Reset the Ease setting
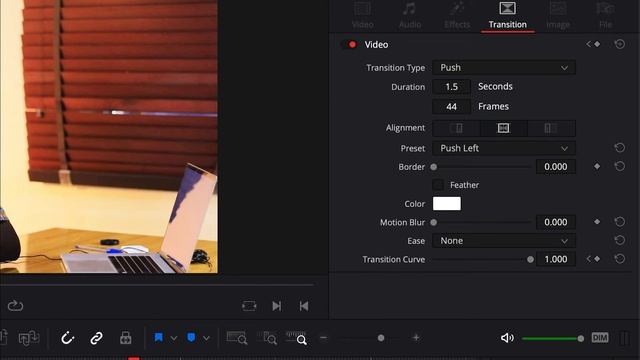 tap(620, 240)
